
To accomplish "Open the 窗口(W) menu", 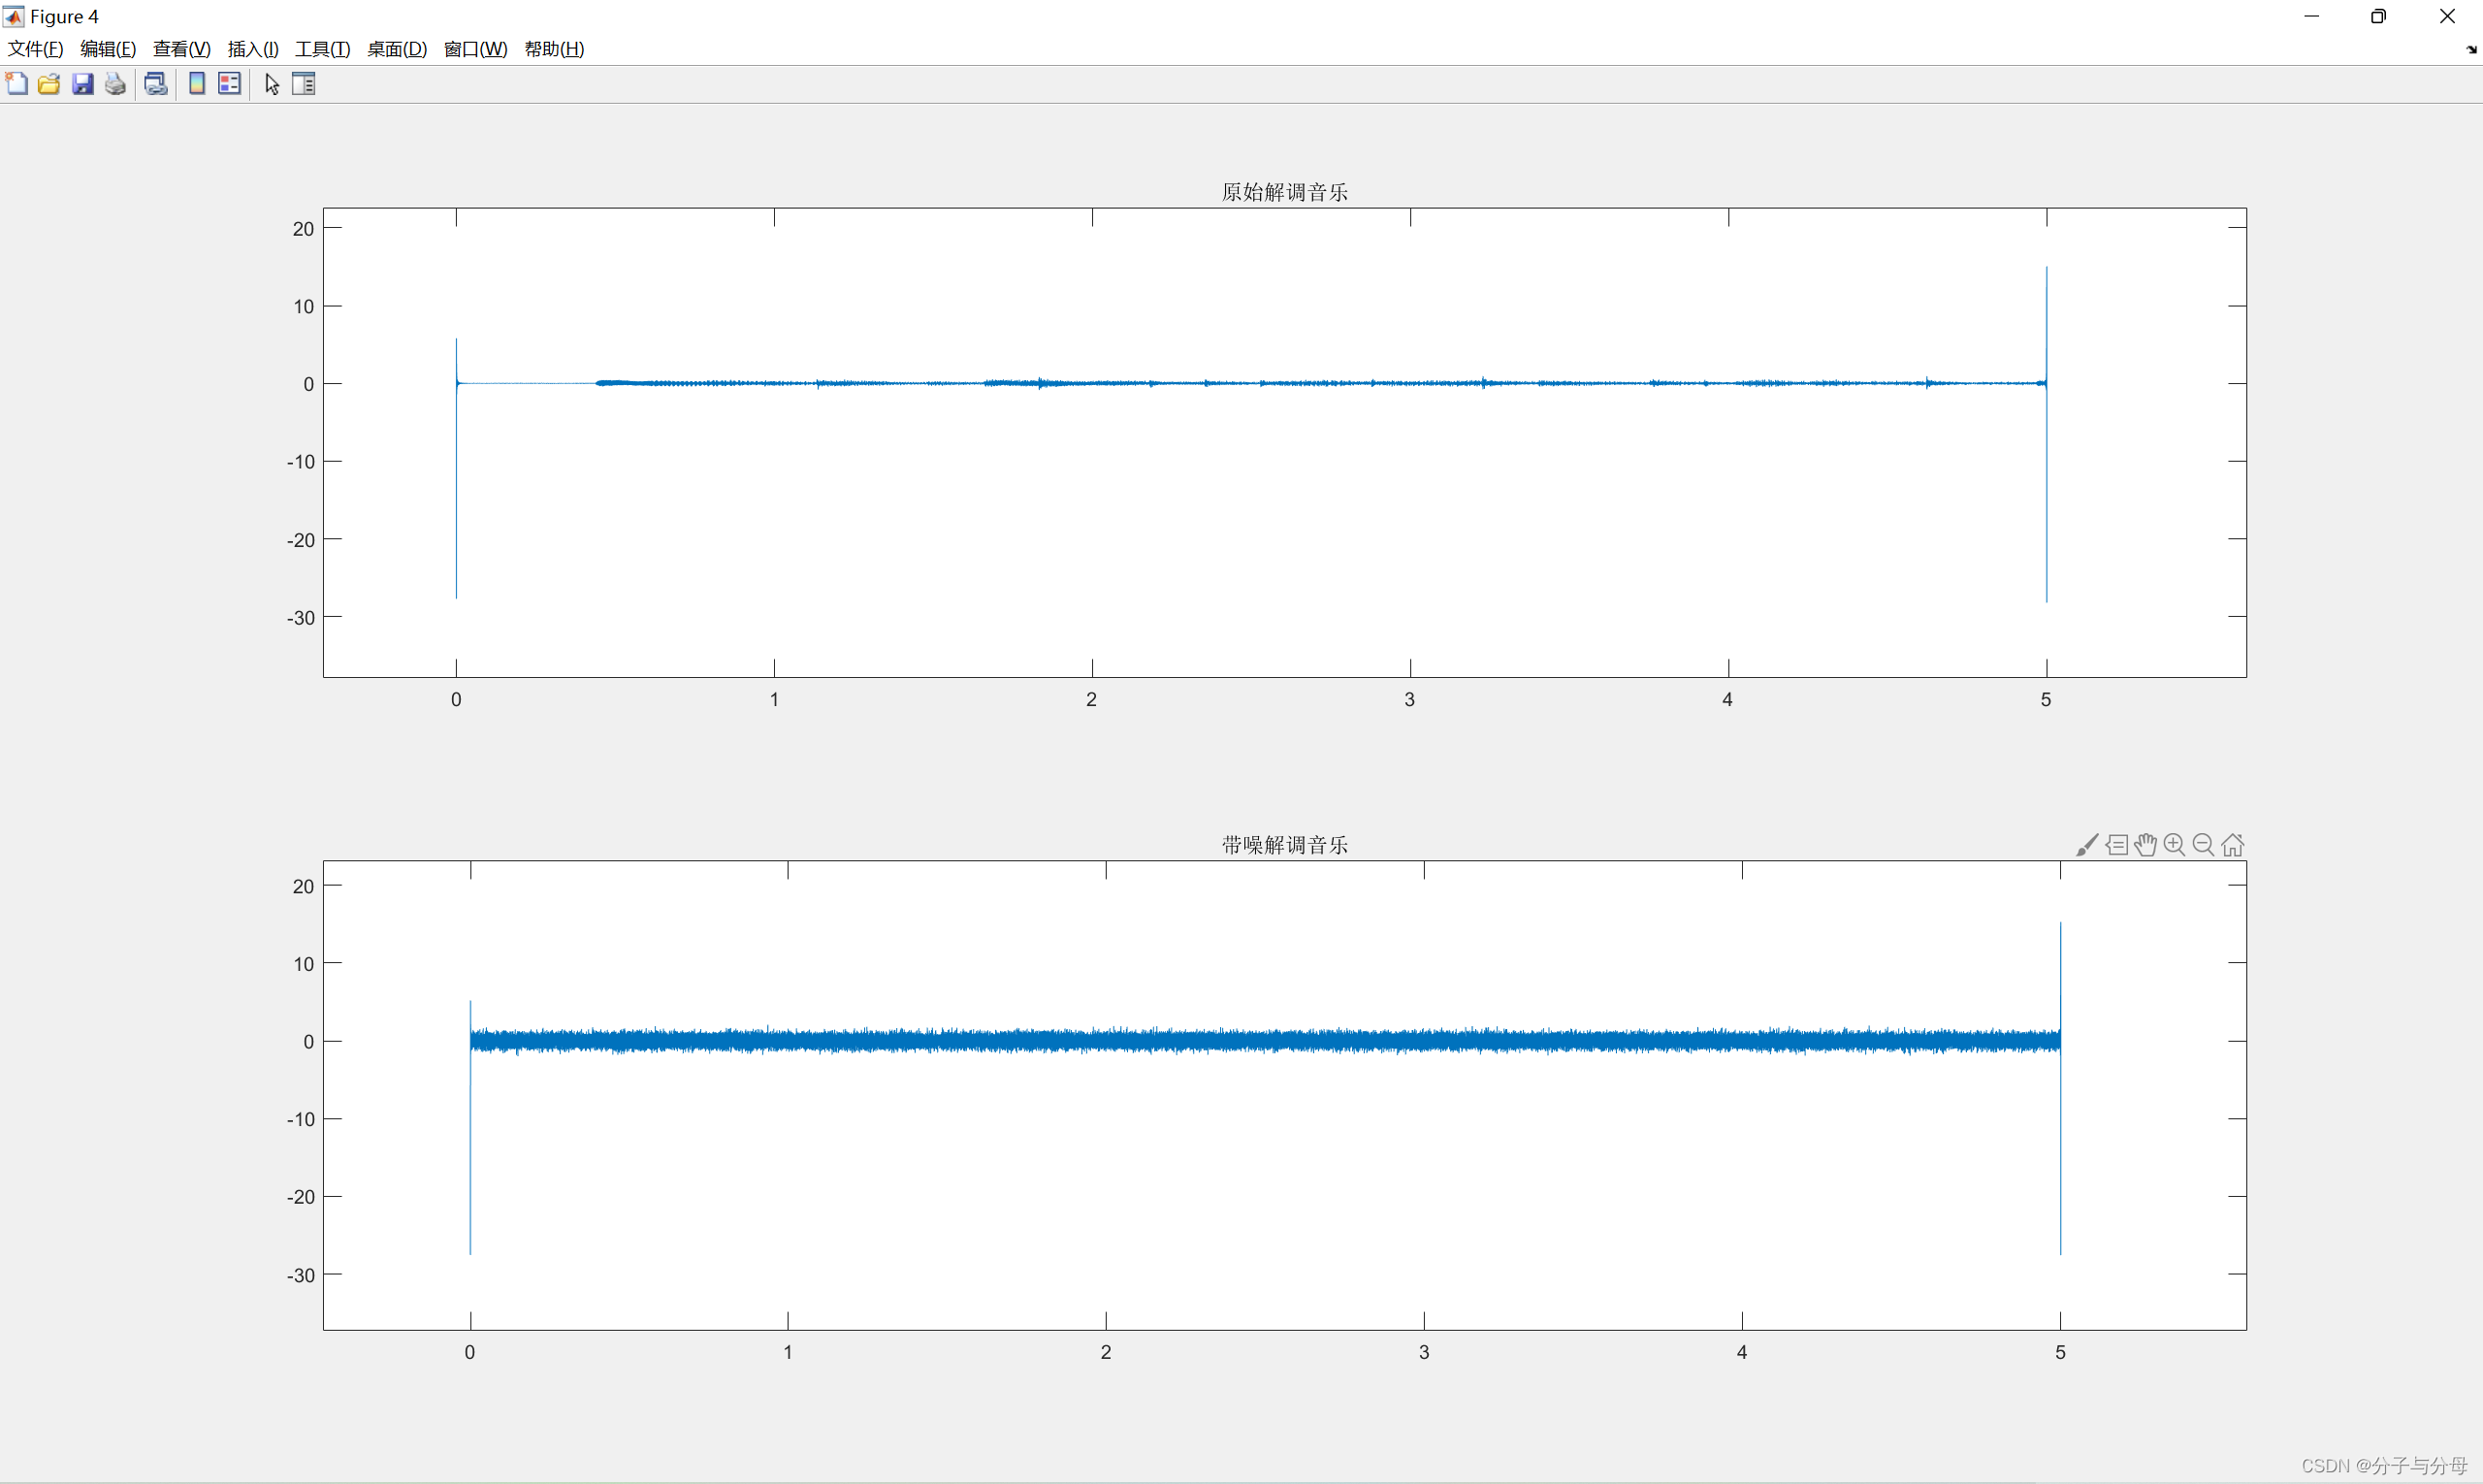I will 475,49.
